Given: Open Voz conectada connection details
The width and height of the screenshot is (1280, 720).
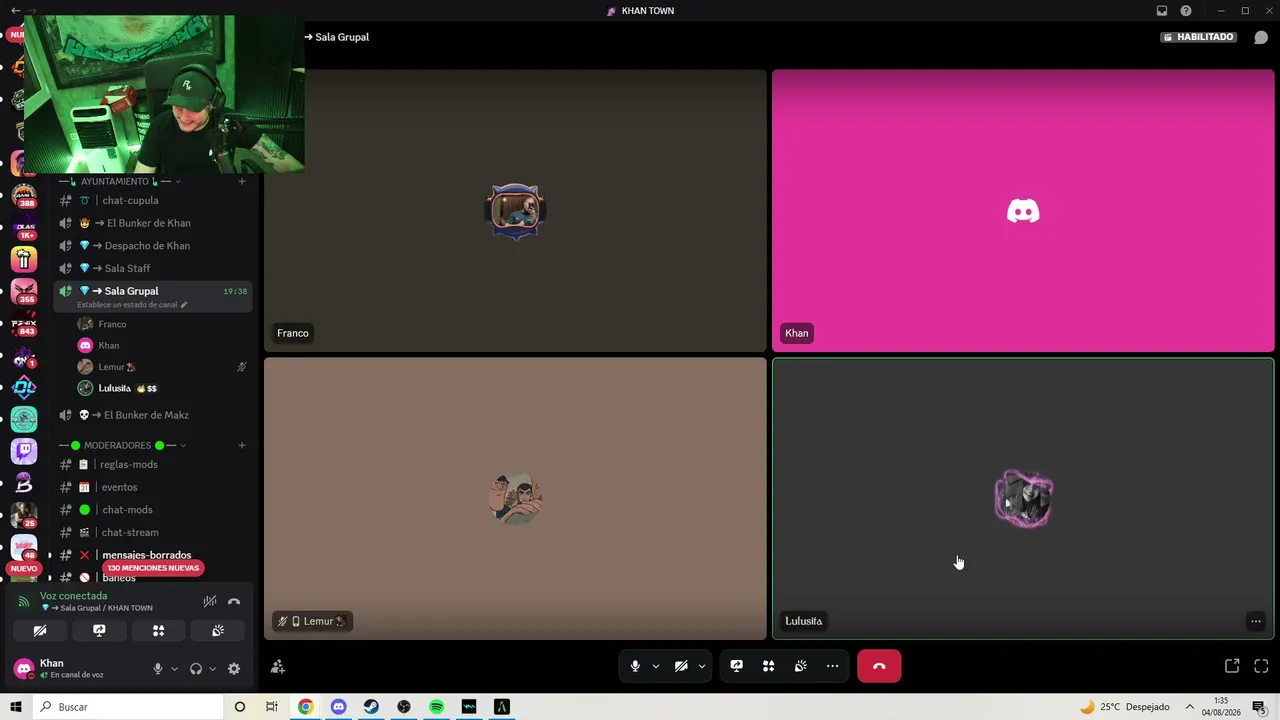Looking at the screenshot, I should [73, 596].
